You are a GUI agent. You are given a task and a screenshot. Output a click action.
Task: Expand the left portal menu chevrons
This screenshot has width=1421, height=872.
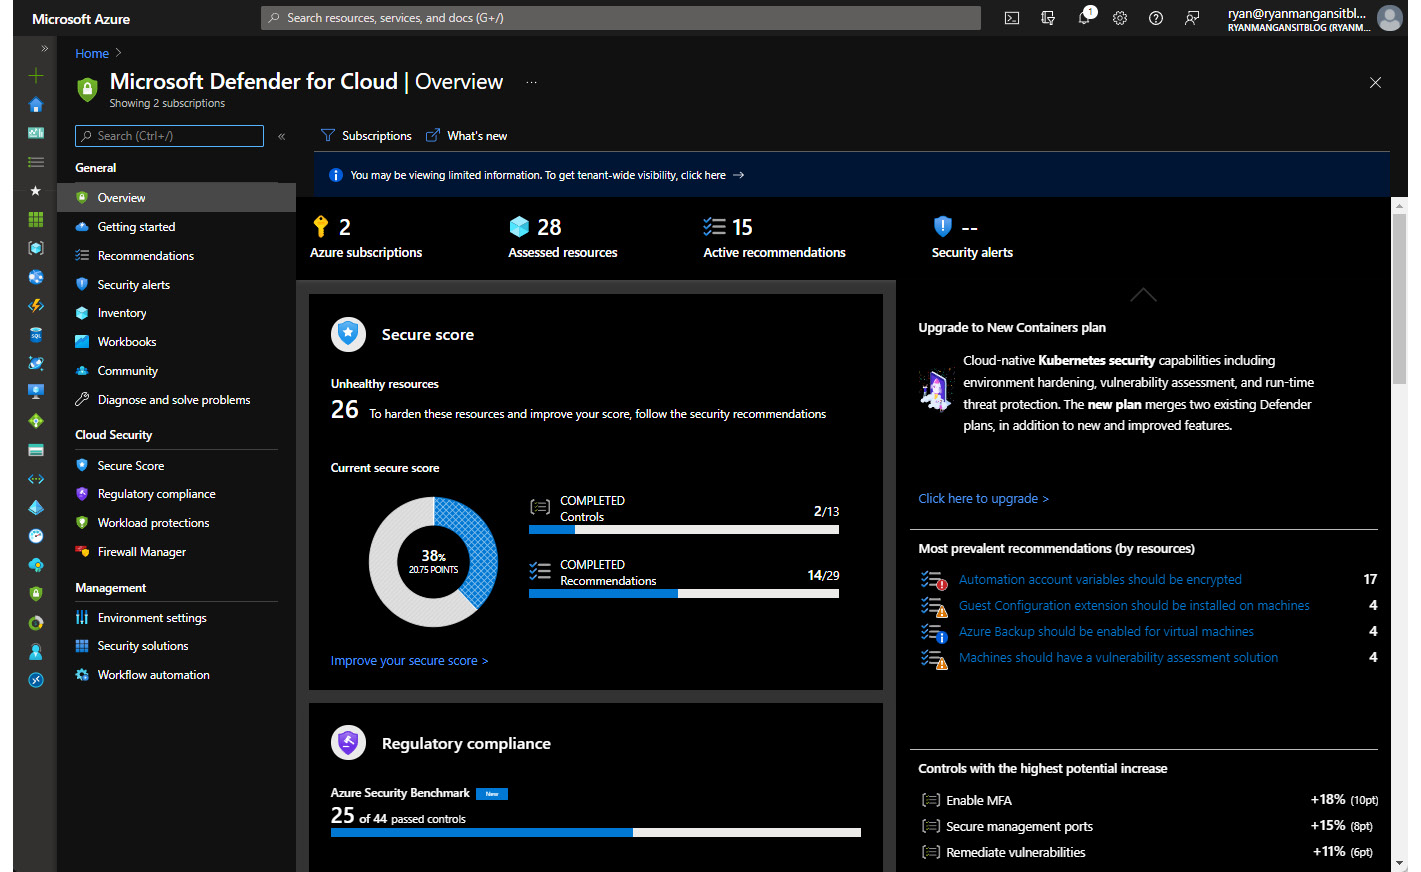tap(45, 48)
